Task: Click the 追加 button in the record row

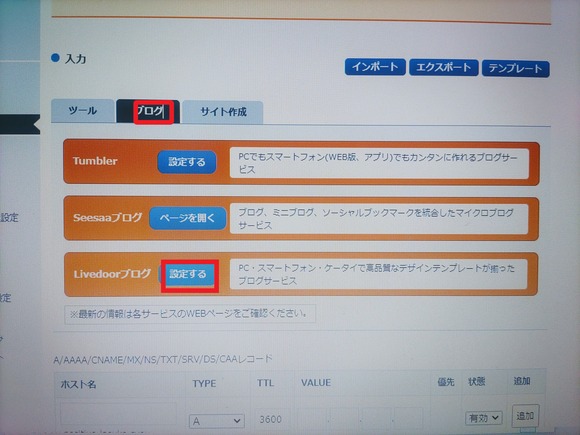Action: click(x=525, y=417)
